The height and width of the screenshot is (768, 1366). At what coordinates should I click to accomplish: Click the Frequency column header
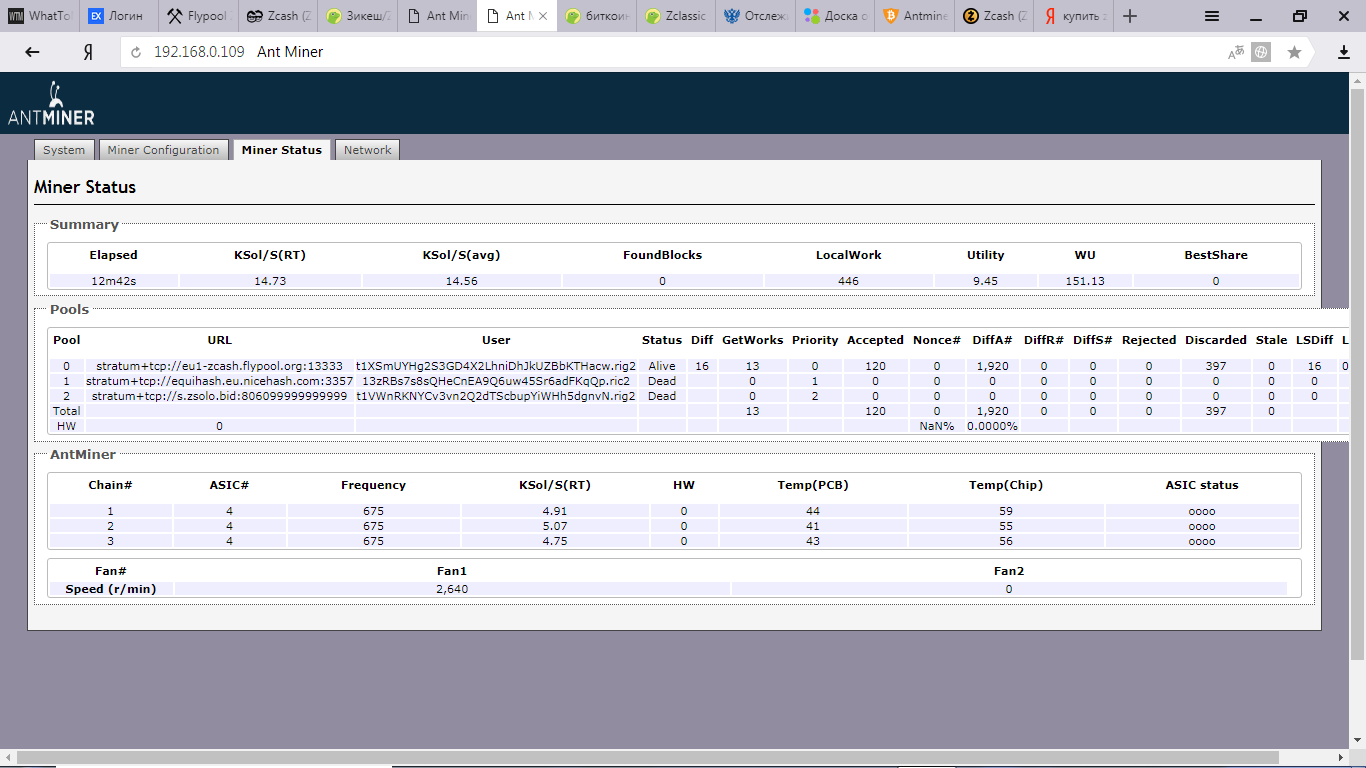coord(373,485)
